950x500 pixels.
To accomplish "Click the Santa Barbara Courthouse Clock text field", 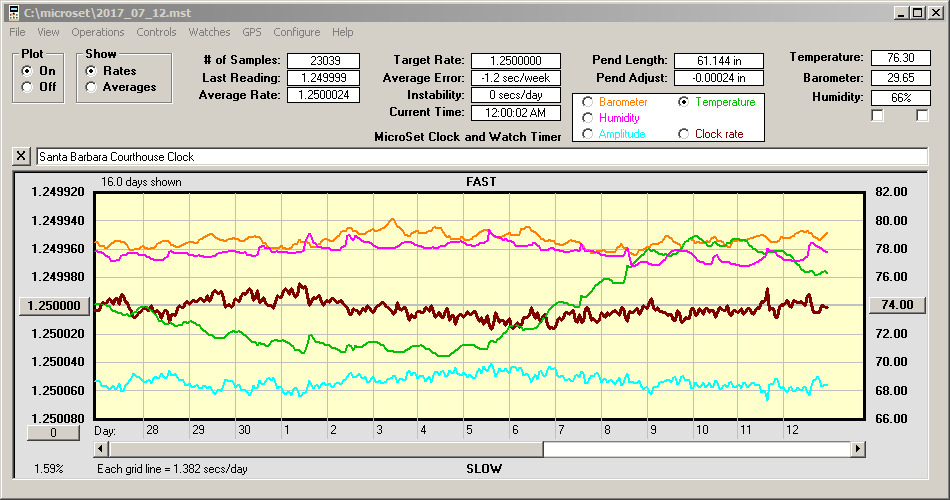I will pos(482,156).
